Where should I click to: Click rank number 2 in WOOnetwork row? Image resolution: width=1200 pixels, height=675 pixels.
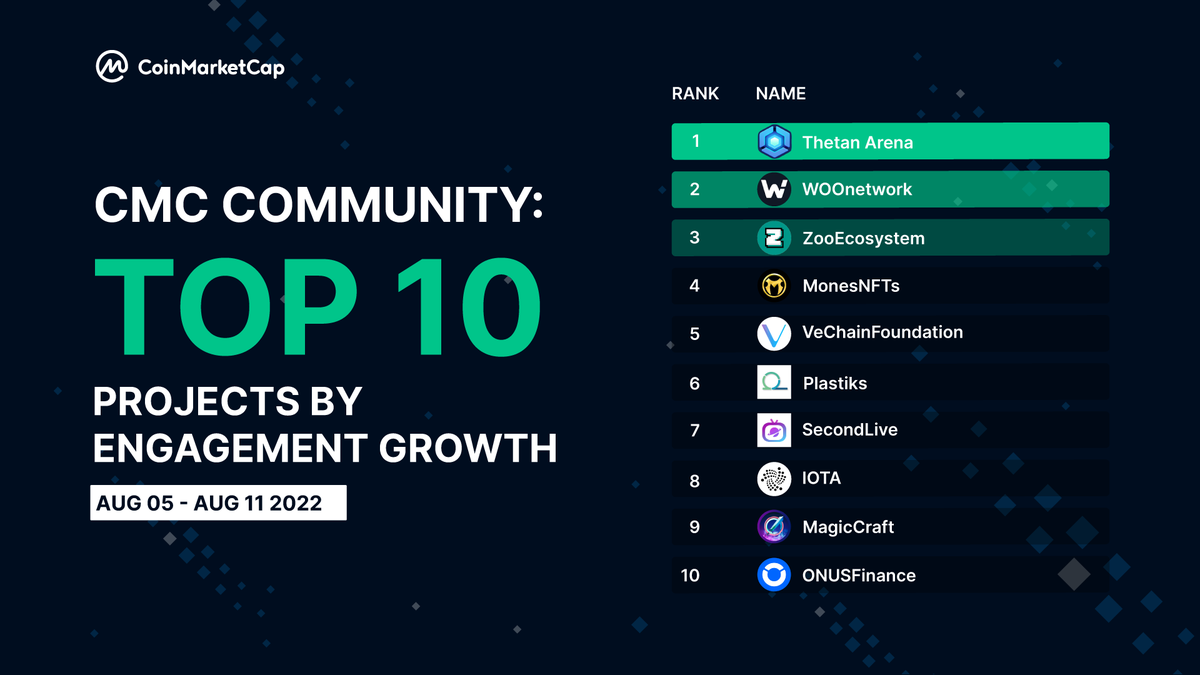pyautogui.click(x=695, y=189)
